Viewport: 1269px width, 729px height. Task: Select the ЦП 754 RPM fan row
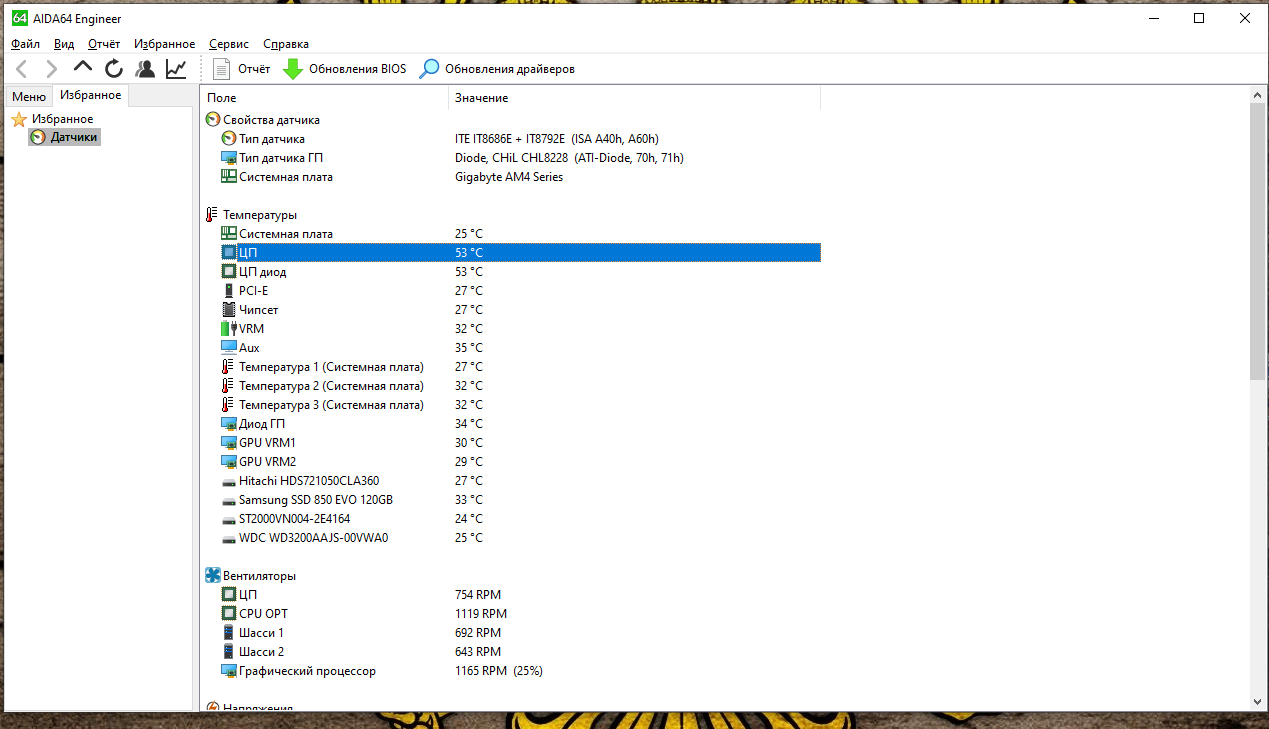point(520,595)
